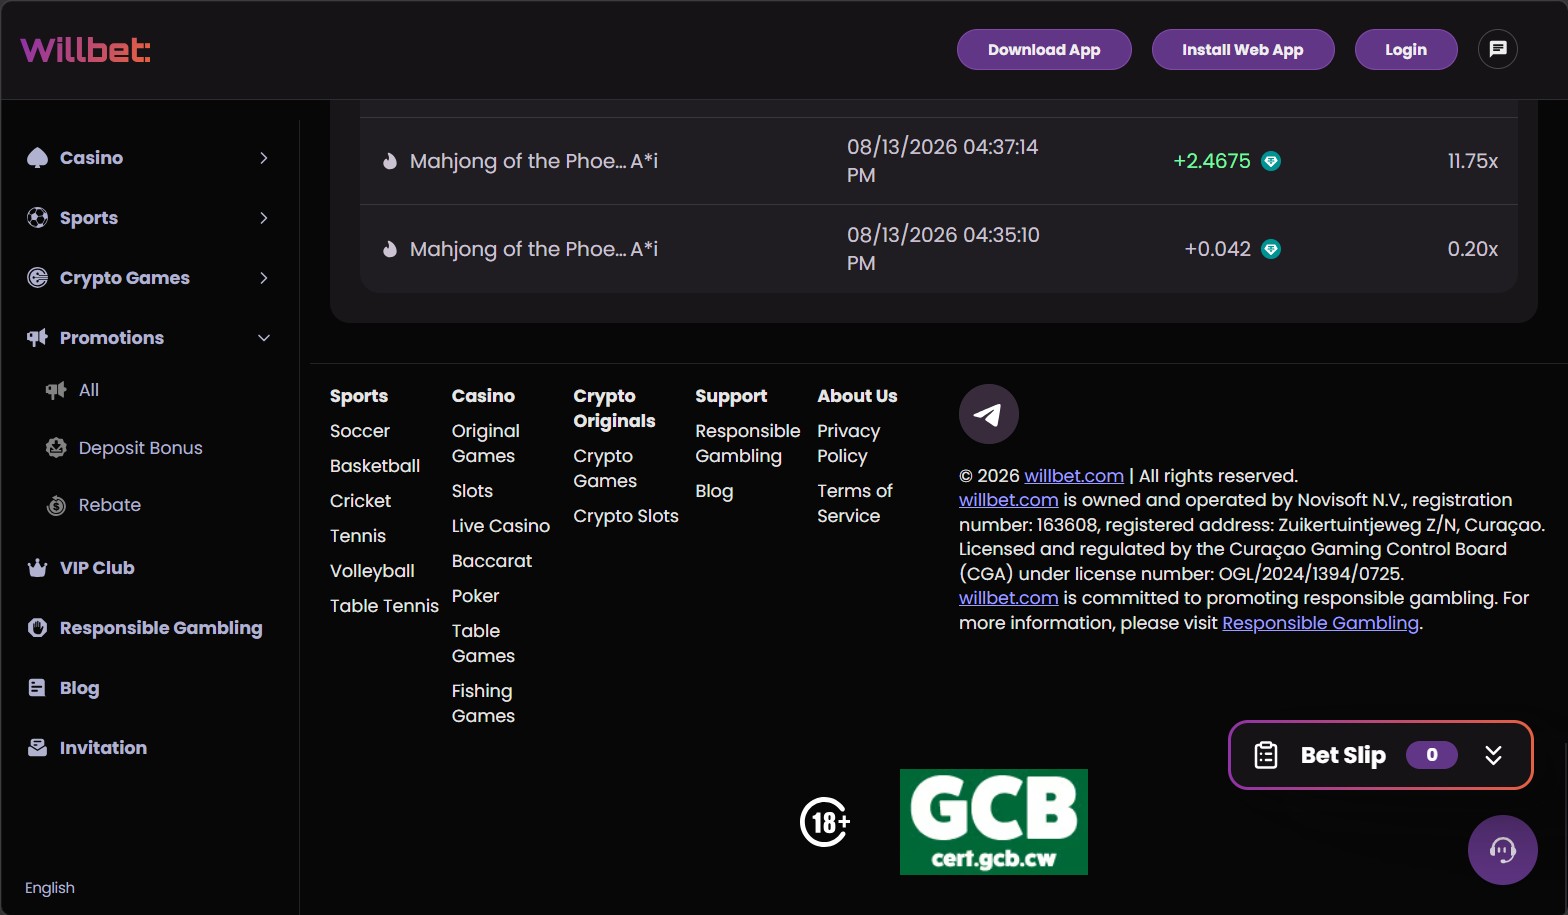Click the Deposit Bonus icon
Screen dimensions: 1568x915
[x=56, y=448]
